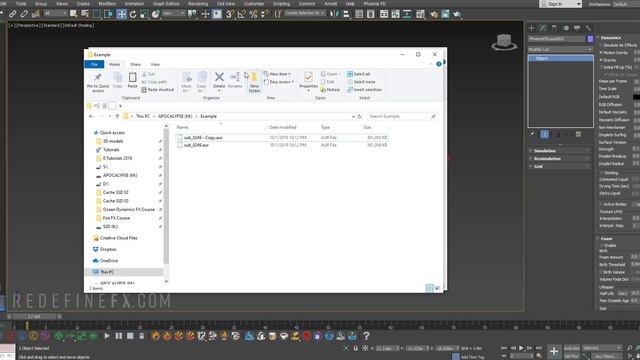
Task: Open Easy access dropdown in Explorer ribbon
Action: [279, 82]
